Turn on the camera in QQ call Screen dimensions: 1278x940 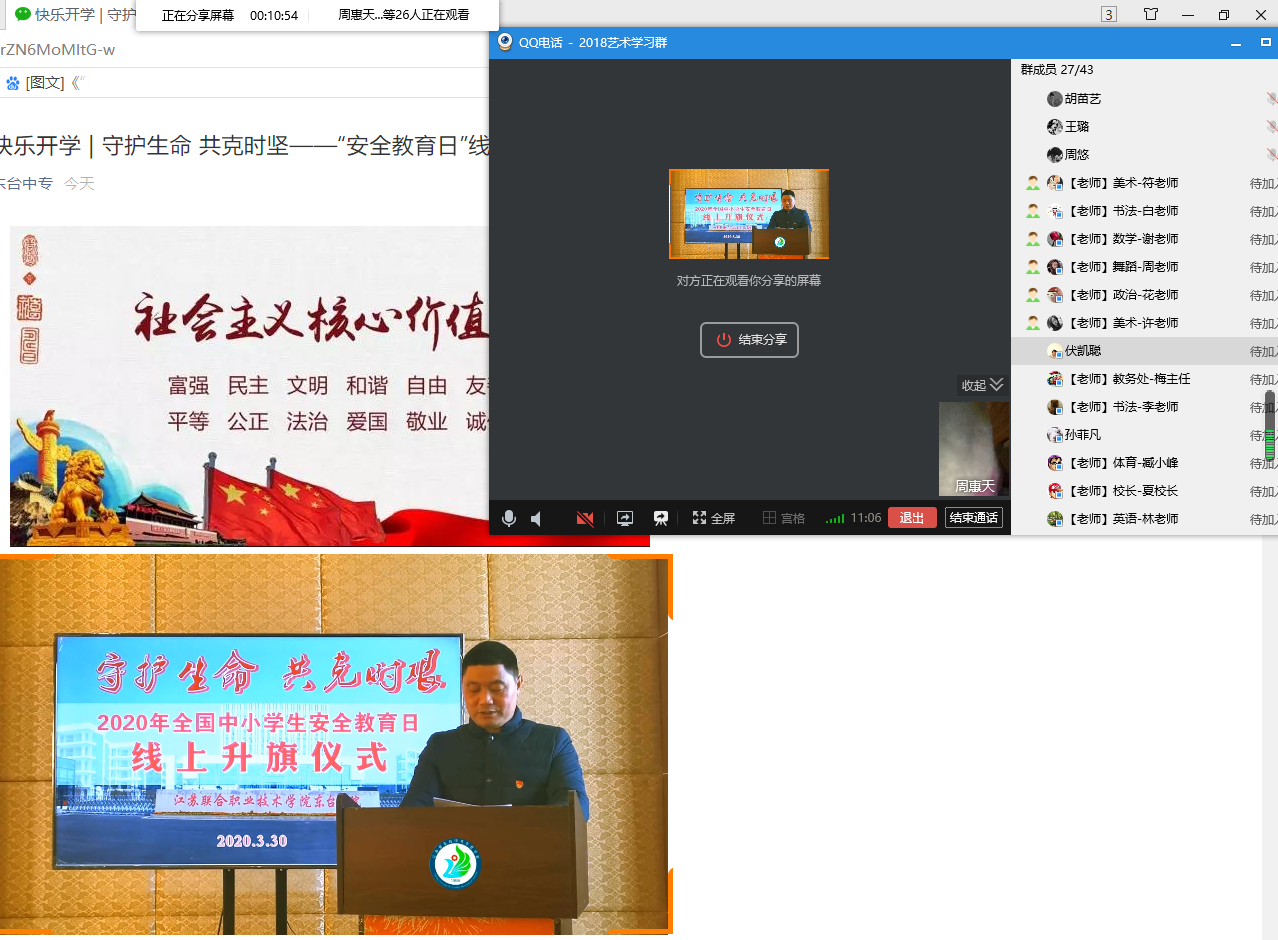point(585,518)
